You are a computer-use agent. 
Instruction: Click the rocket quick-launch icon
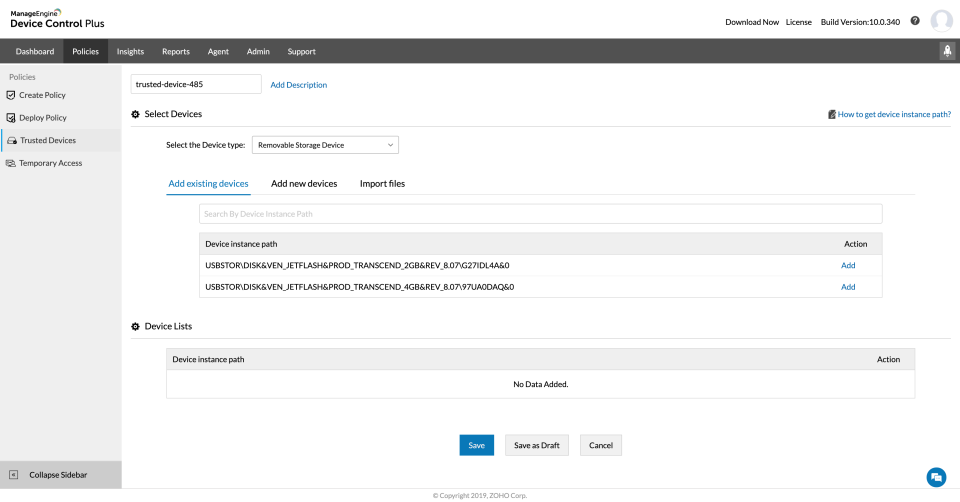(947, 51)
